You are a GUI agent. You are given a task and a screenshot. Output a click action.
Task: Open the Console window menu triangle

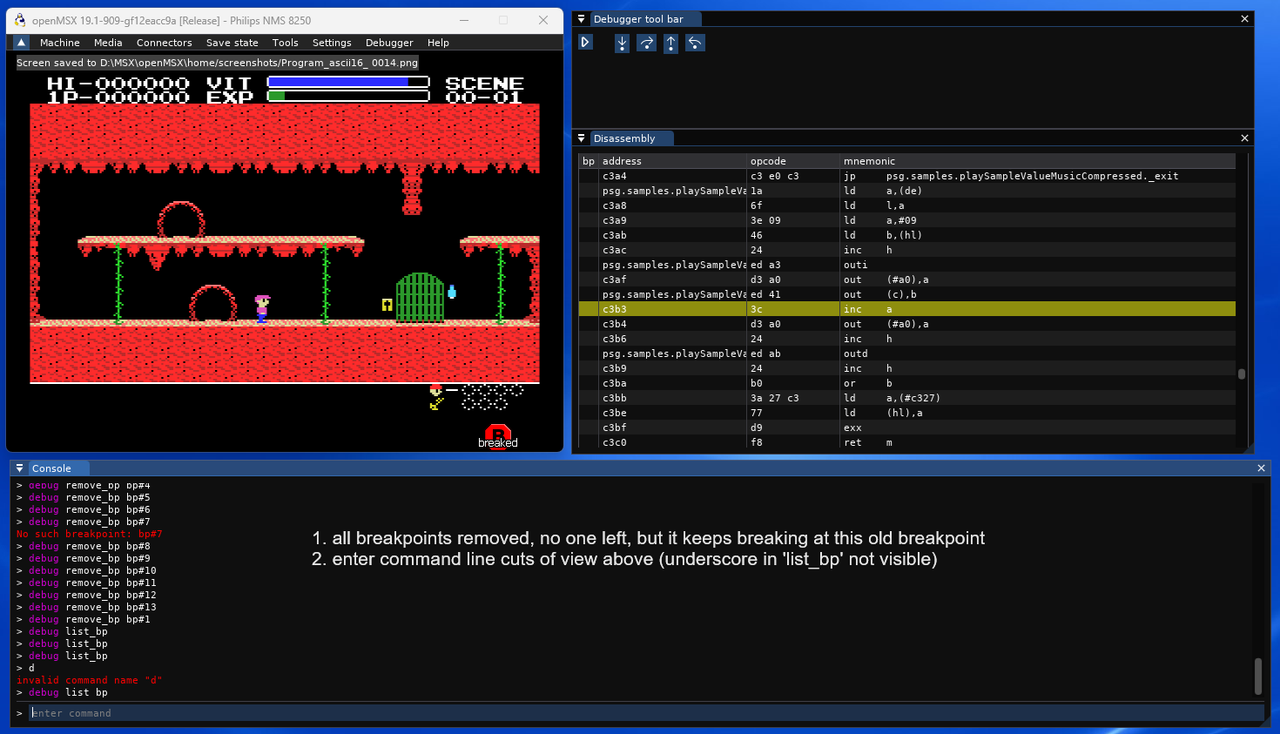coord(19,468)
